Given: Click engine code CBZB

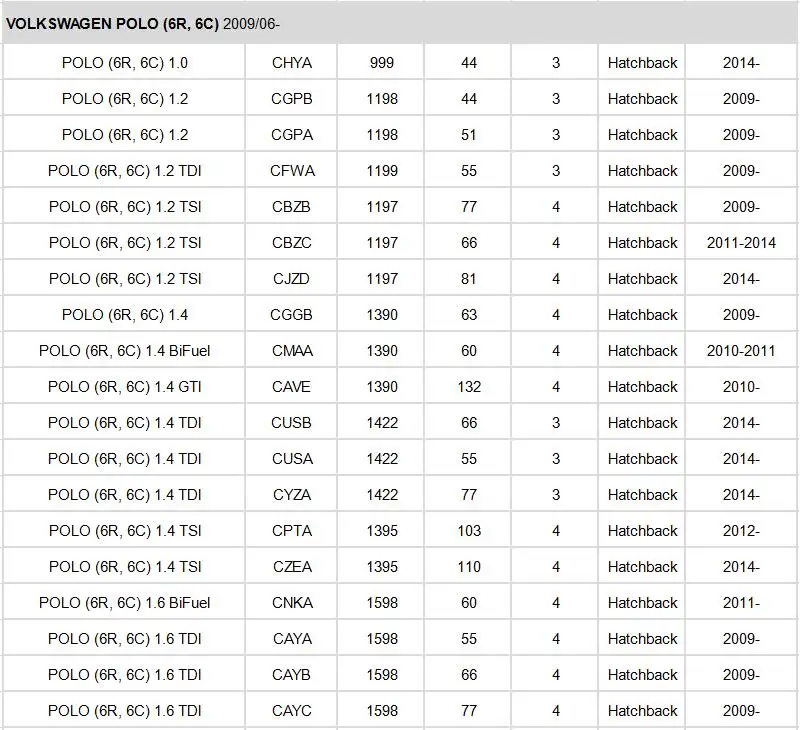Looking at the screenshot, I should 291,207.
